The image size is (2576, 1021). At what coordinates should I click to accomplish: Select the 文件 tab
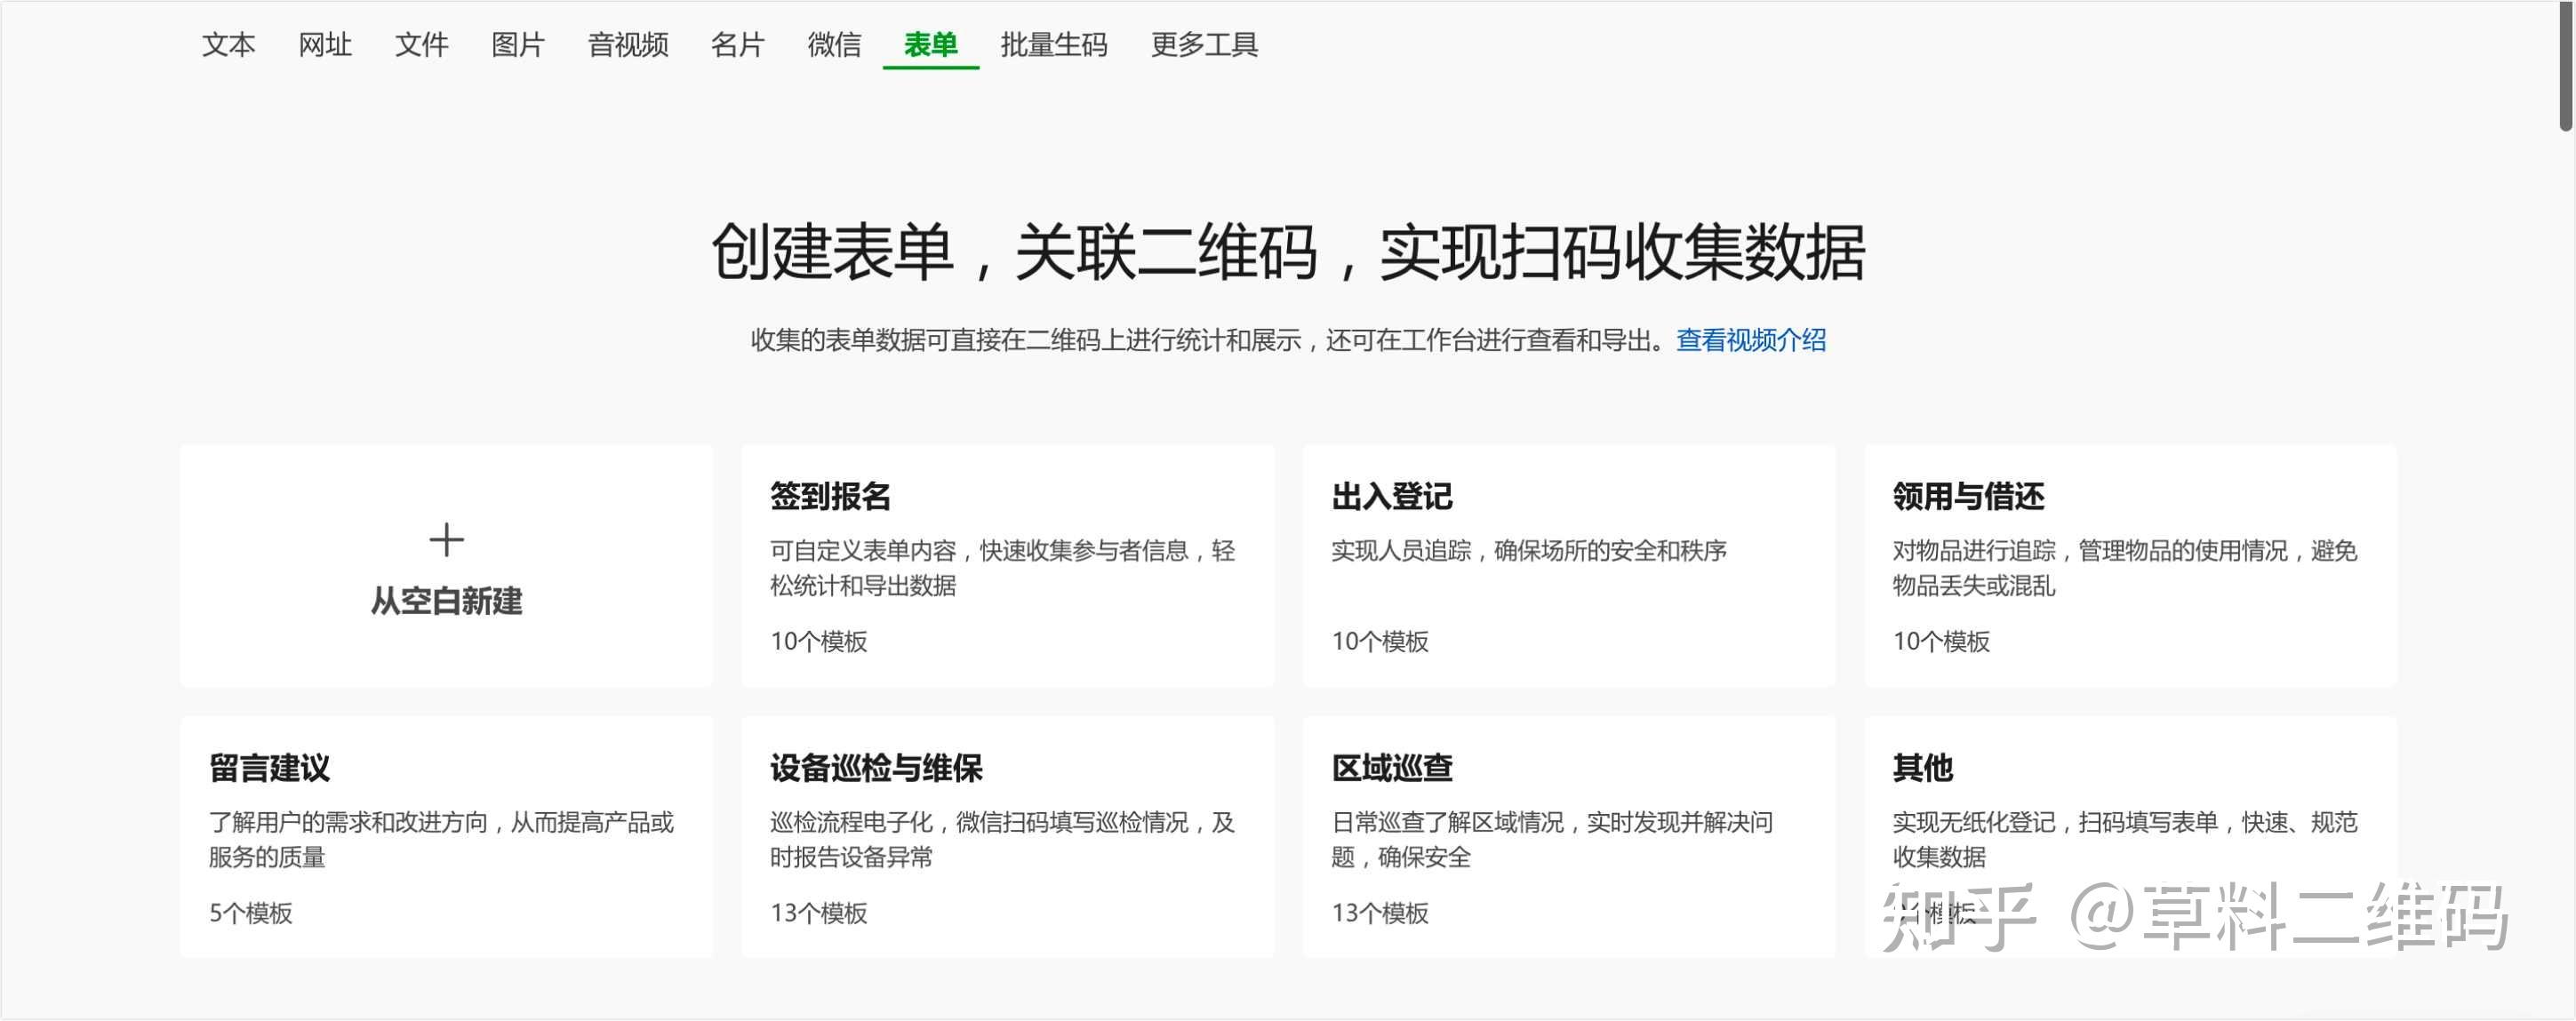(421, 44)
